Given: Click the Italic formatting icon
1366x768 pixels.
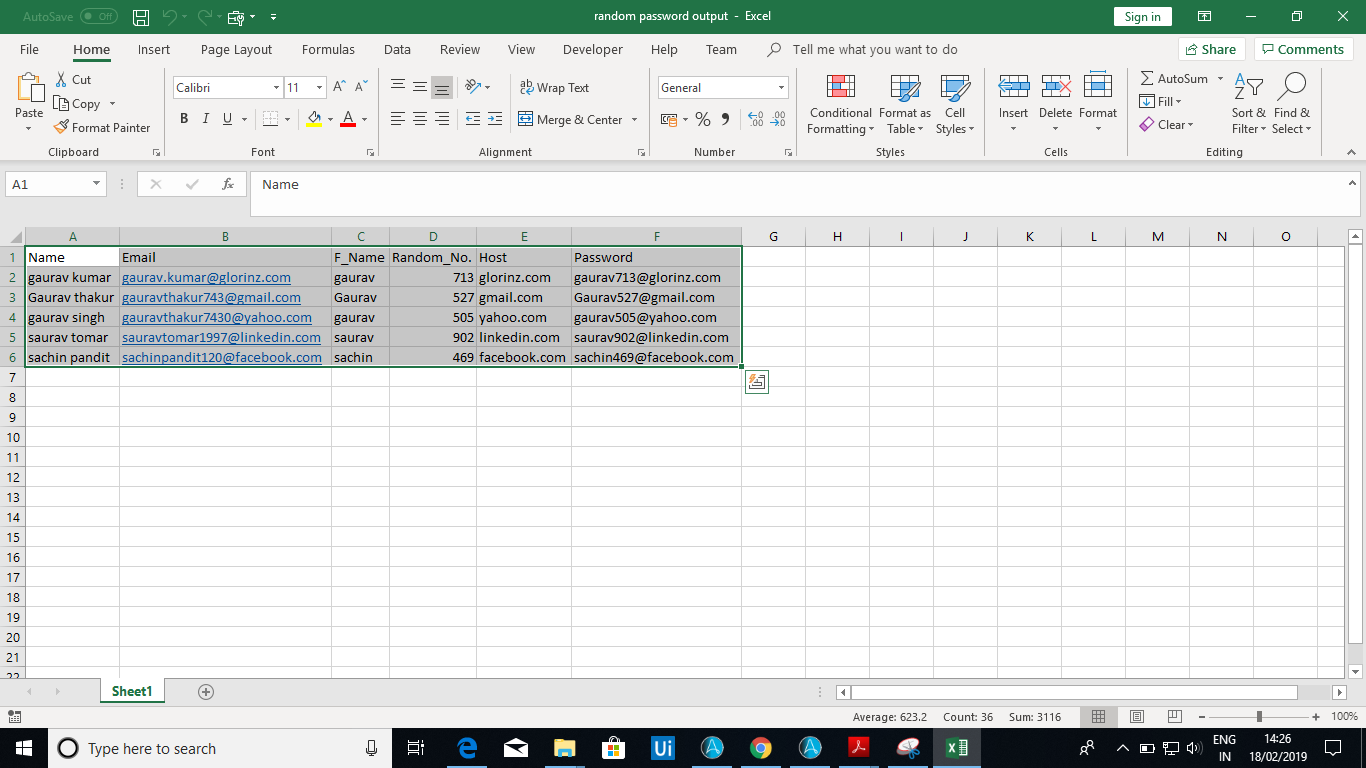Looking at the screenshot, I should click(206, 119).
